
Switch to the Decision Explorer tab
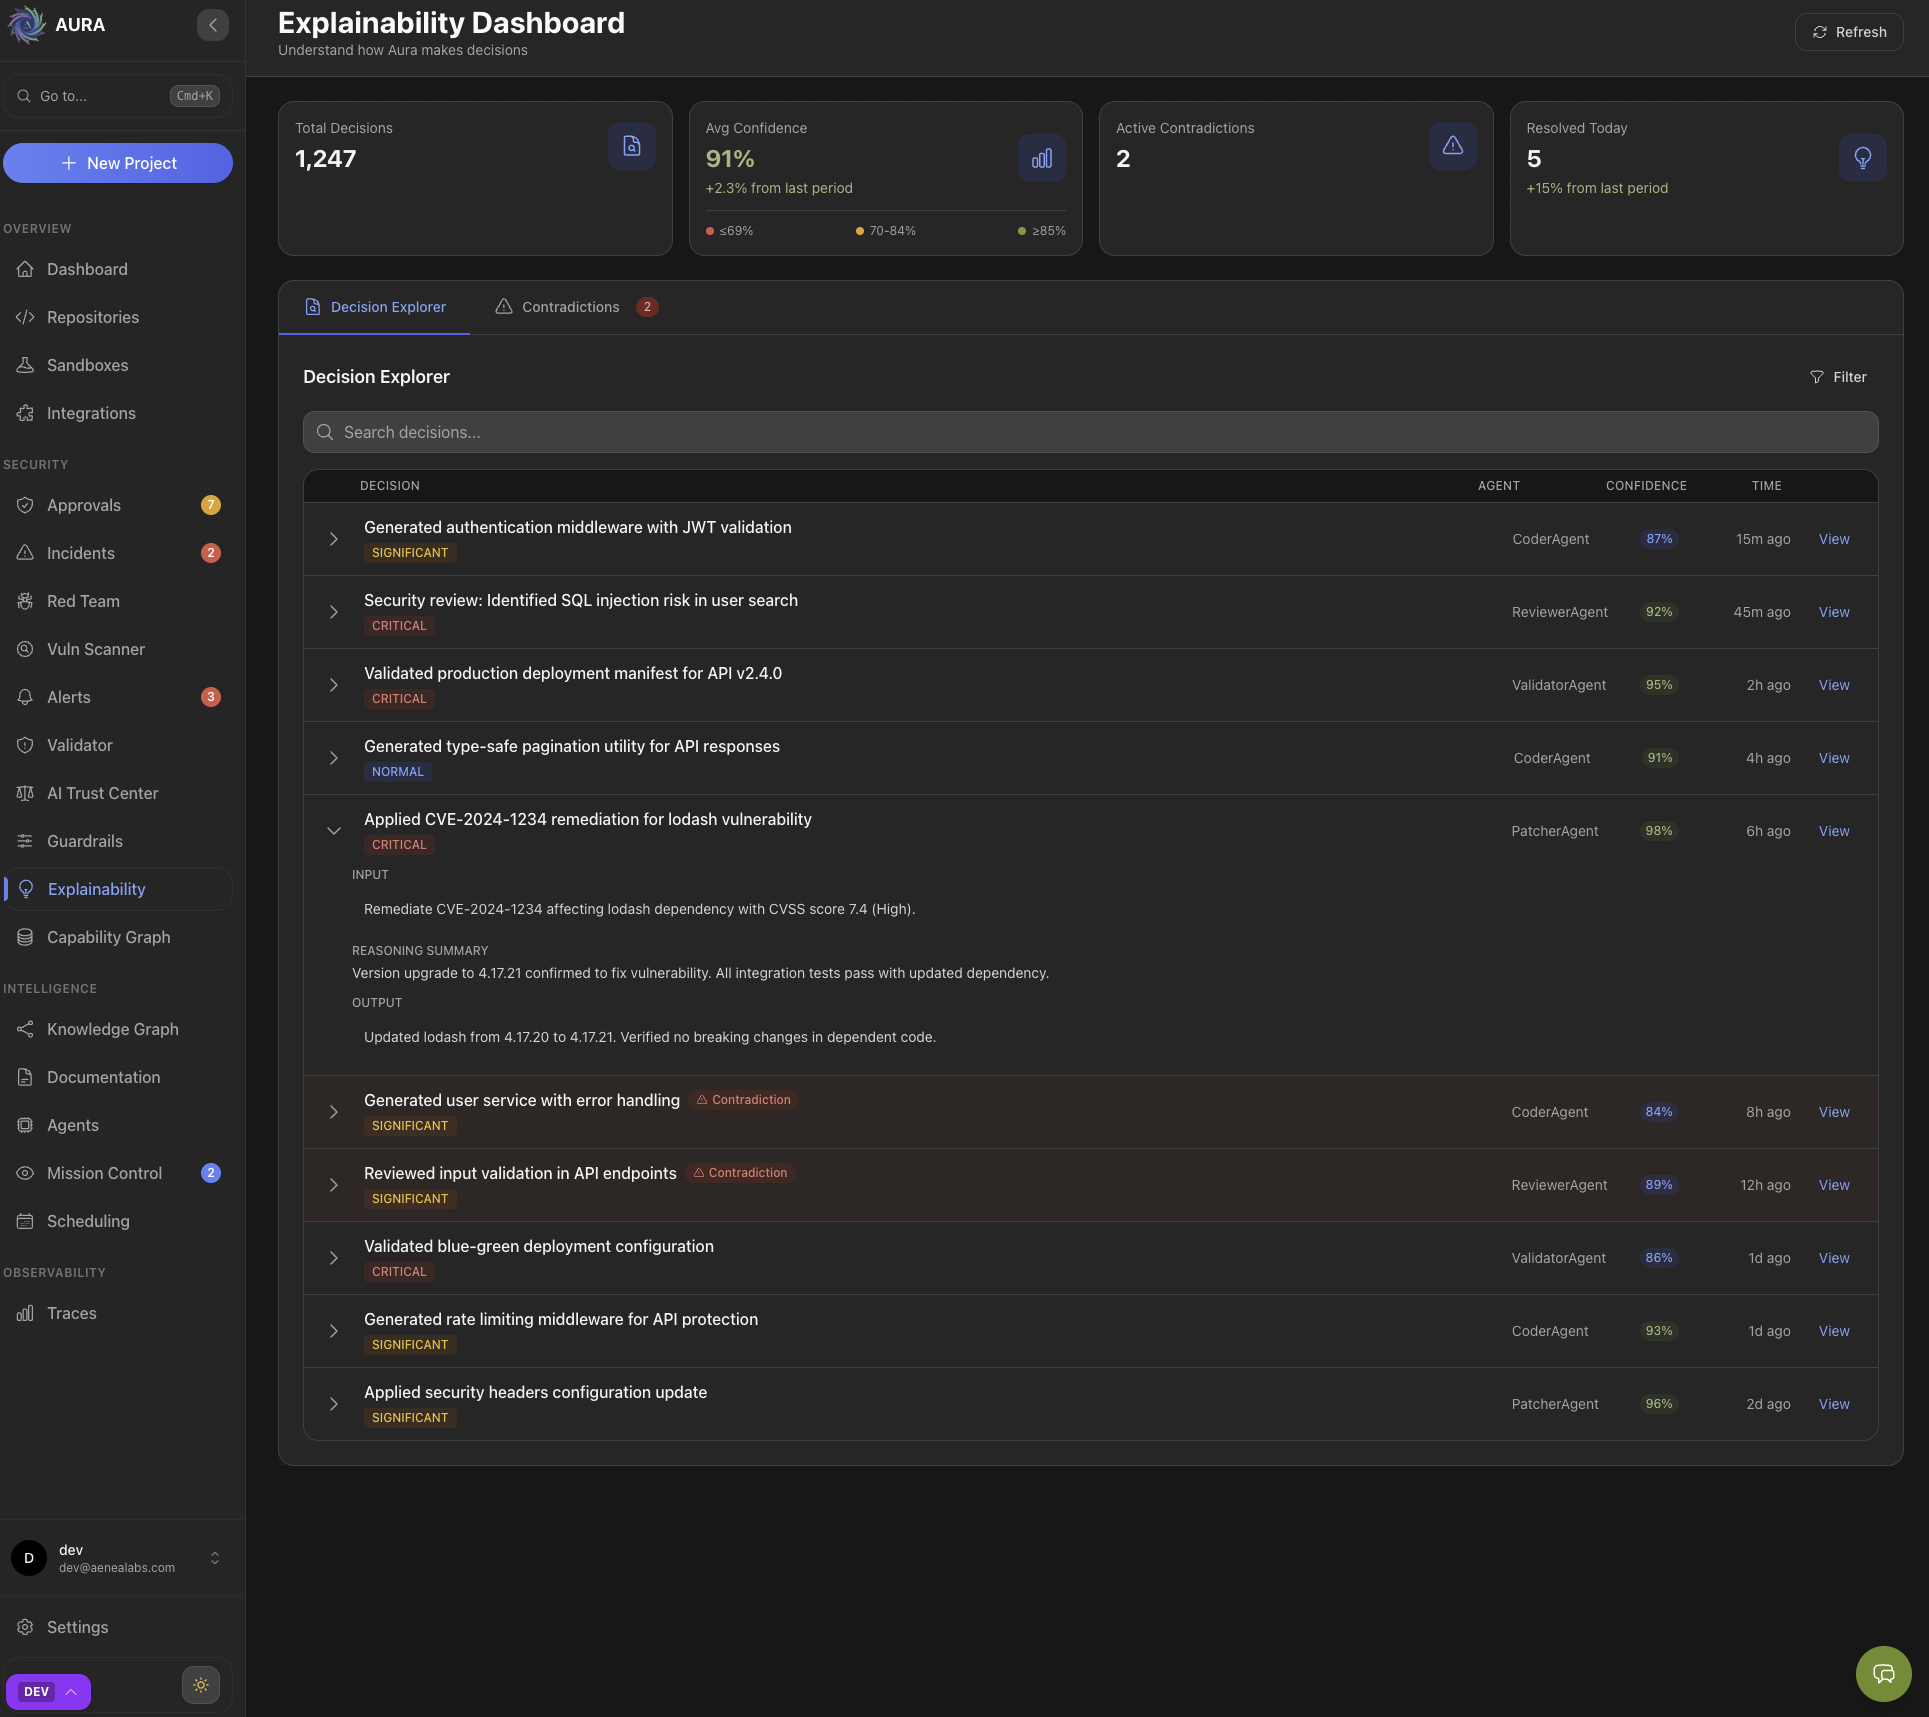click(x=375, y=307)
